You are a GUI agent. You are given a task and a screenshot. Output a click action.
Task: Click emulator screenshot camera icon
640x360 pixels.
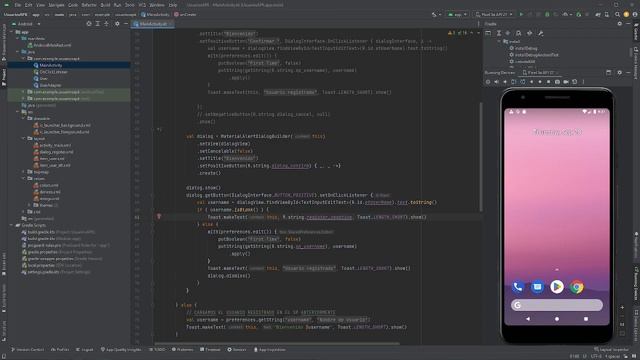(557, 82)
